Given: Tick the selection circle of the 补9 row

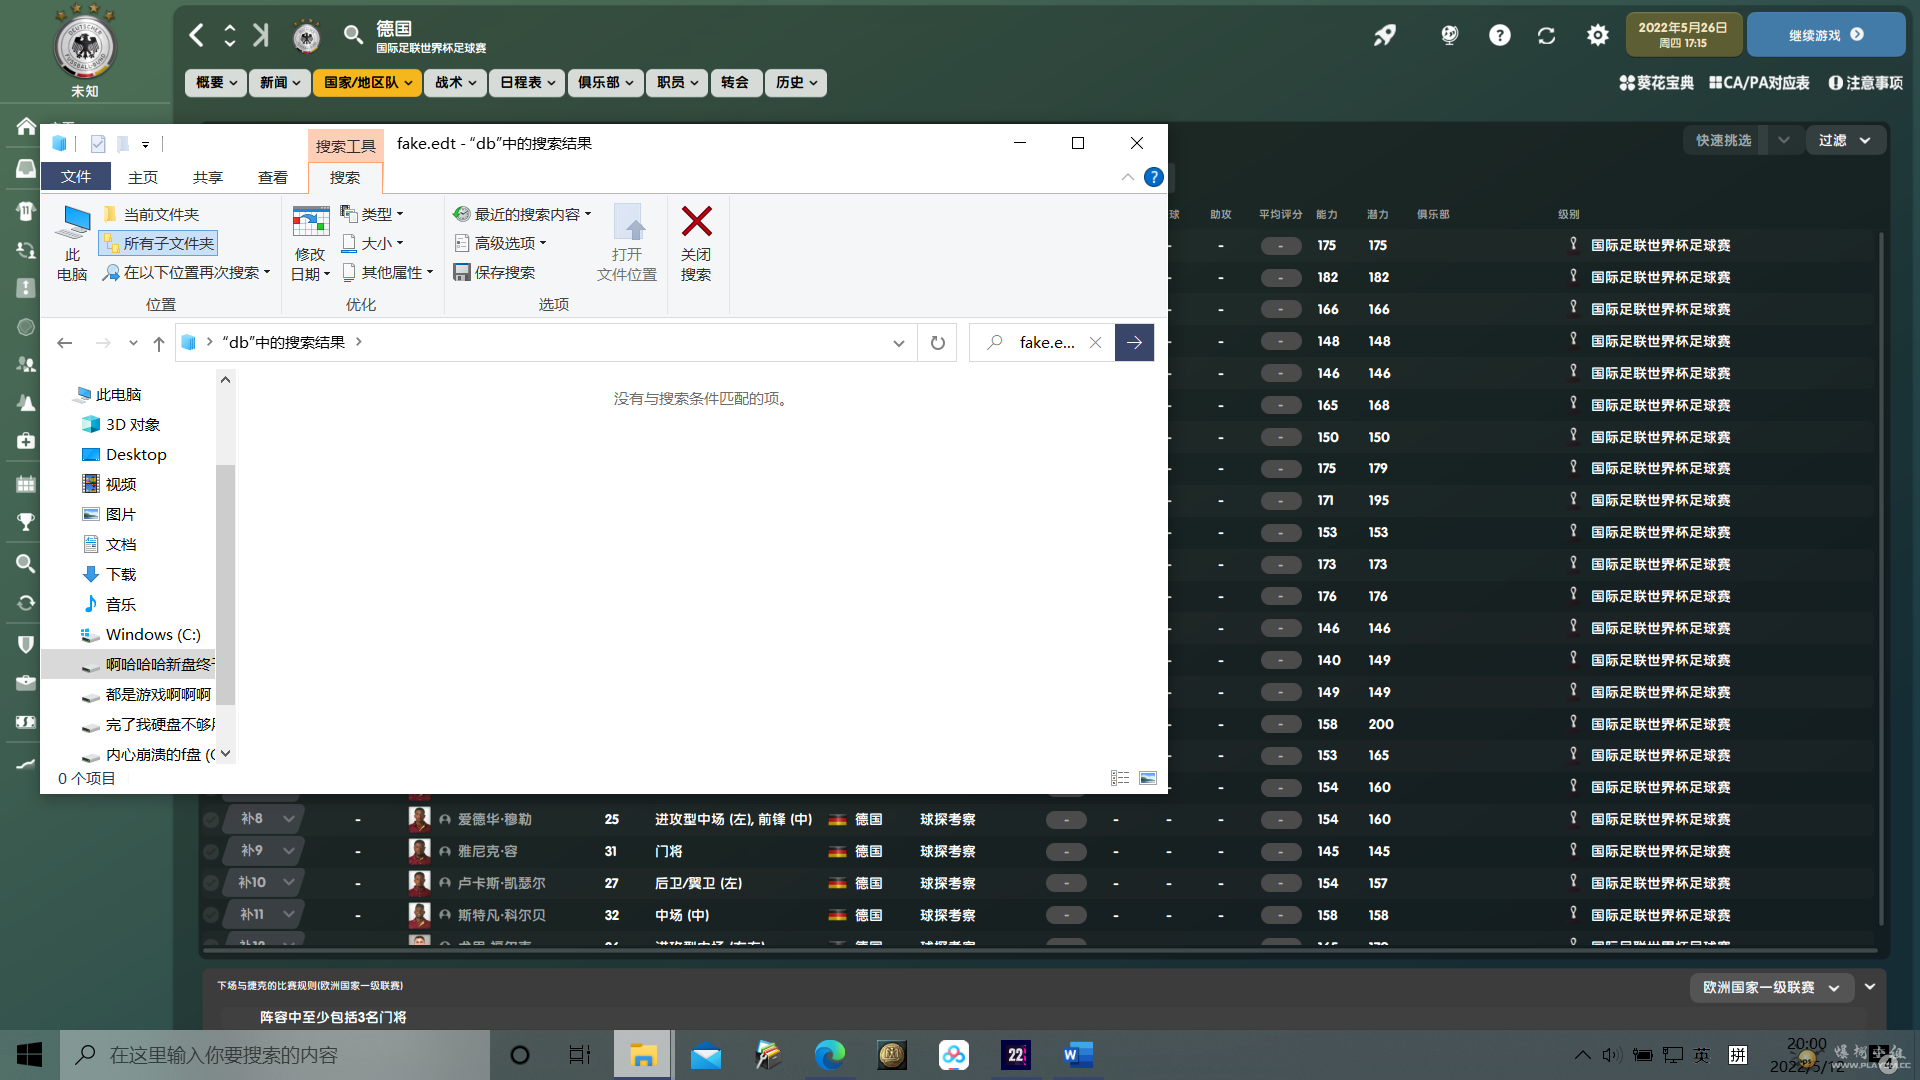Looking at the screenshot, I should point(210,852).
